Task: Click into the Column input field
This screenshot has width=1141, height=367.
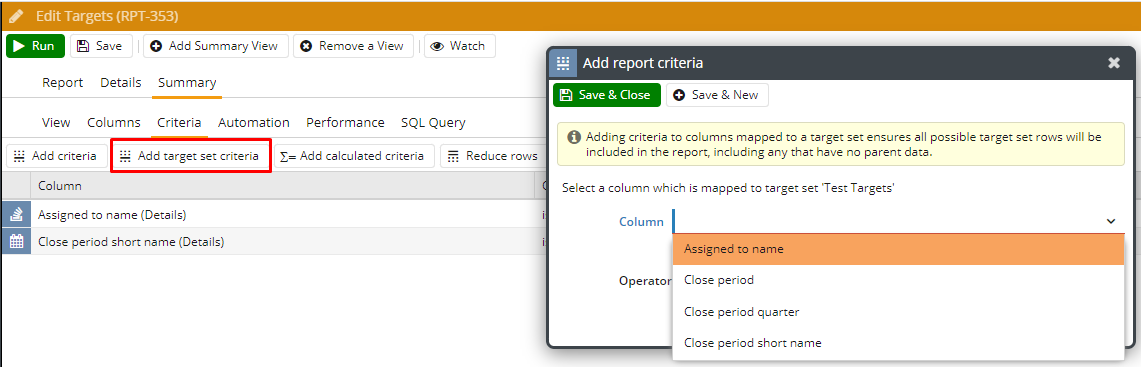Action: point(895,221)
